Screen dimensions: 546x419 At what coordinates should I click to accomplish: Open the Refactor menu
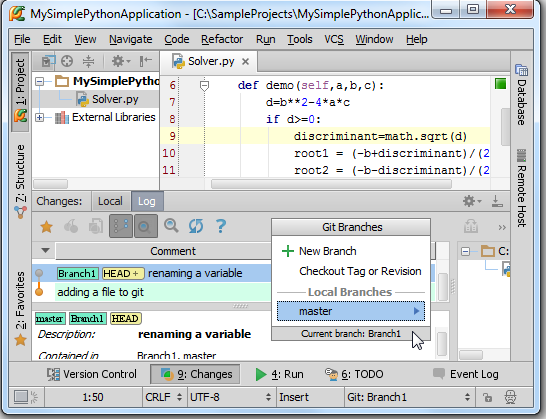point(222,39)
